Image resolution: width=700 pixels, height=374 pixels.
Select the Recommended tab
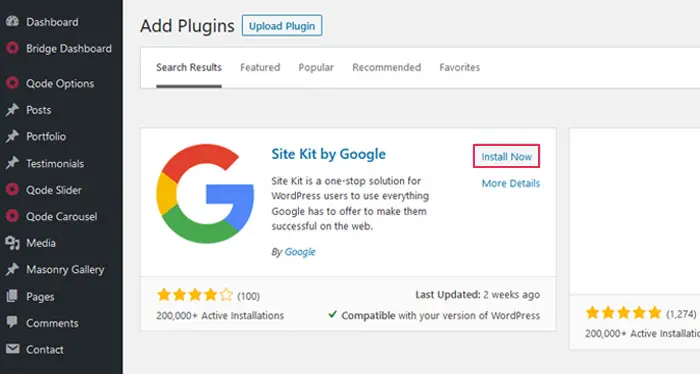pos(387,67)
